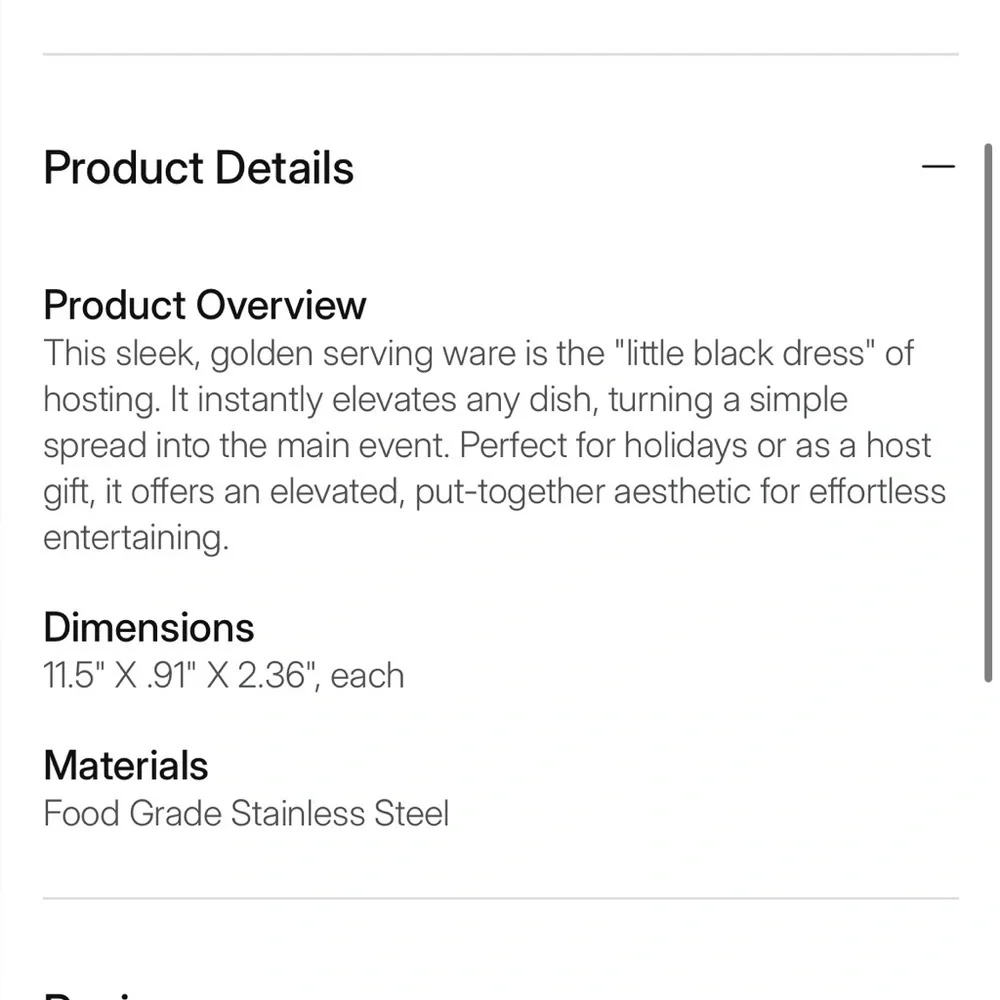The height and width of the screenshot is (1000, 1000).
Task: Open the partially visible section below Materials
Action: [x=96, y=996]
